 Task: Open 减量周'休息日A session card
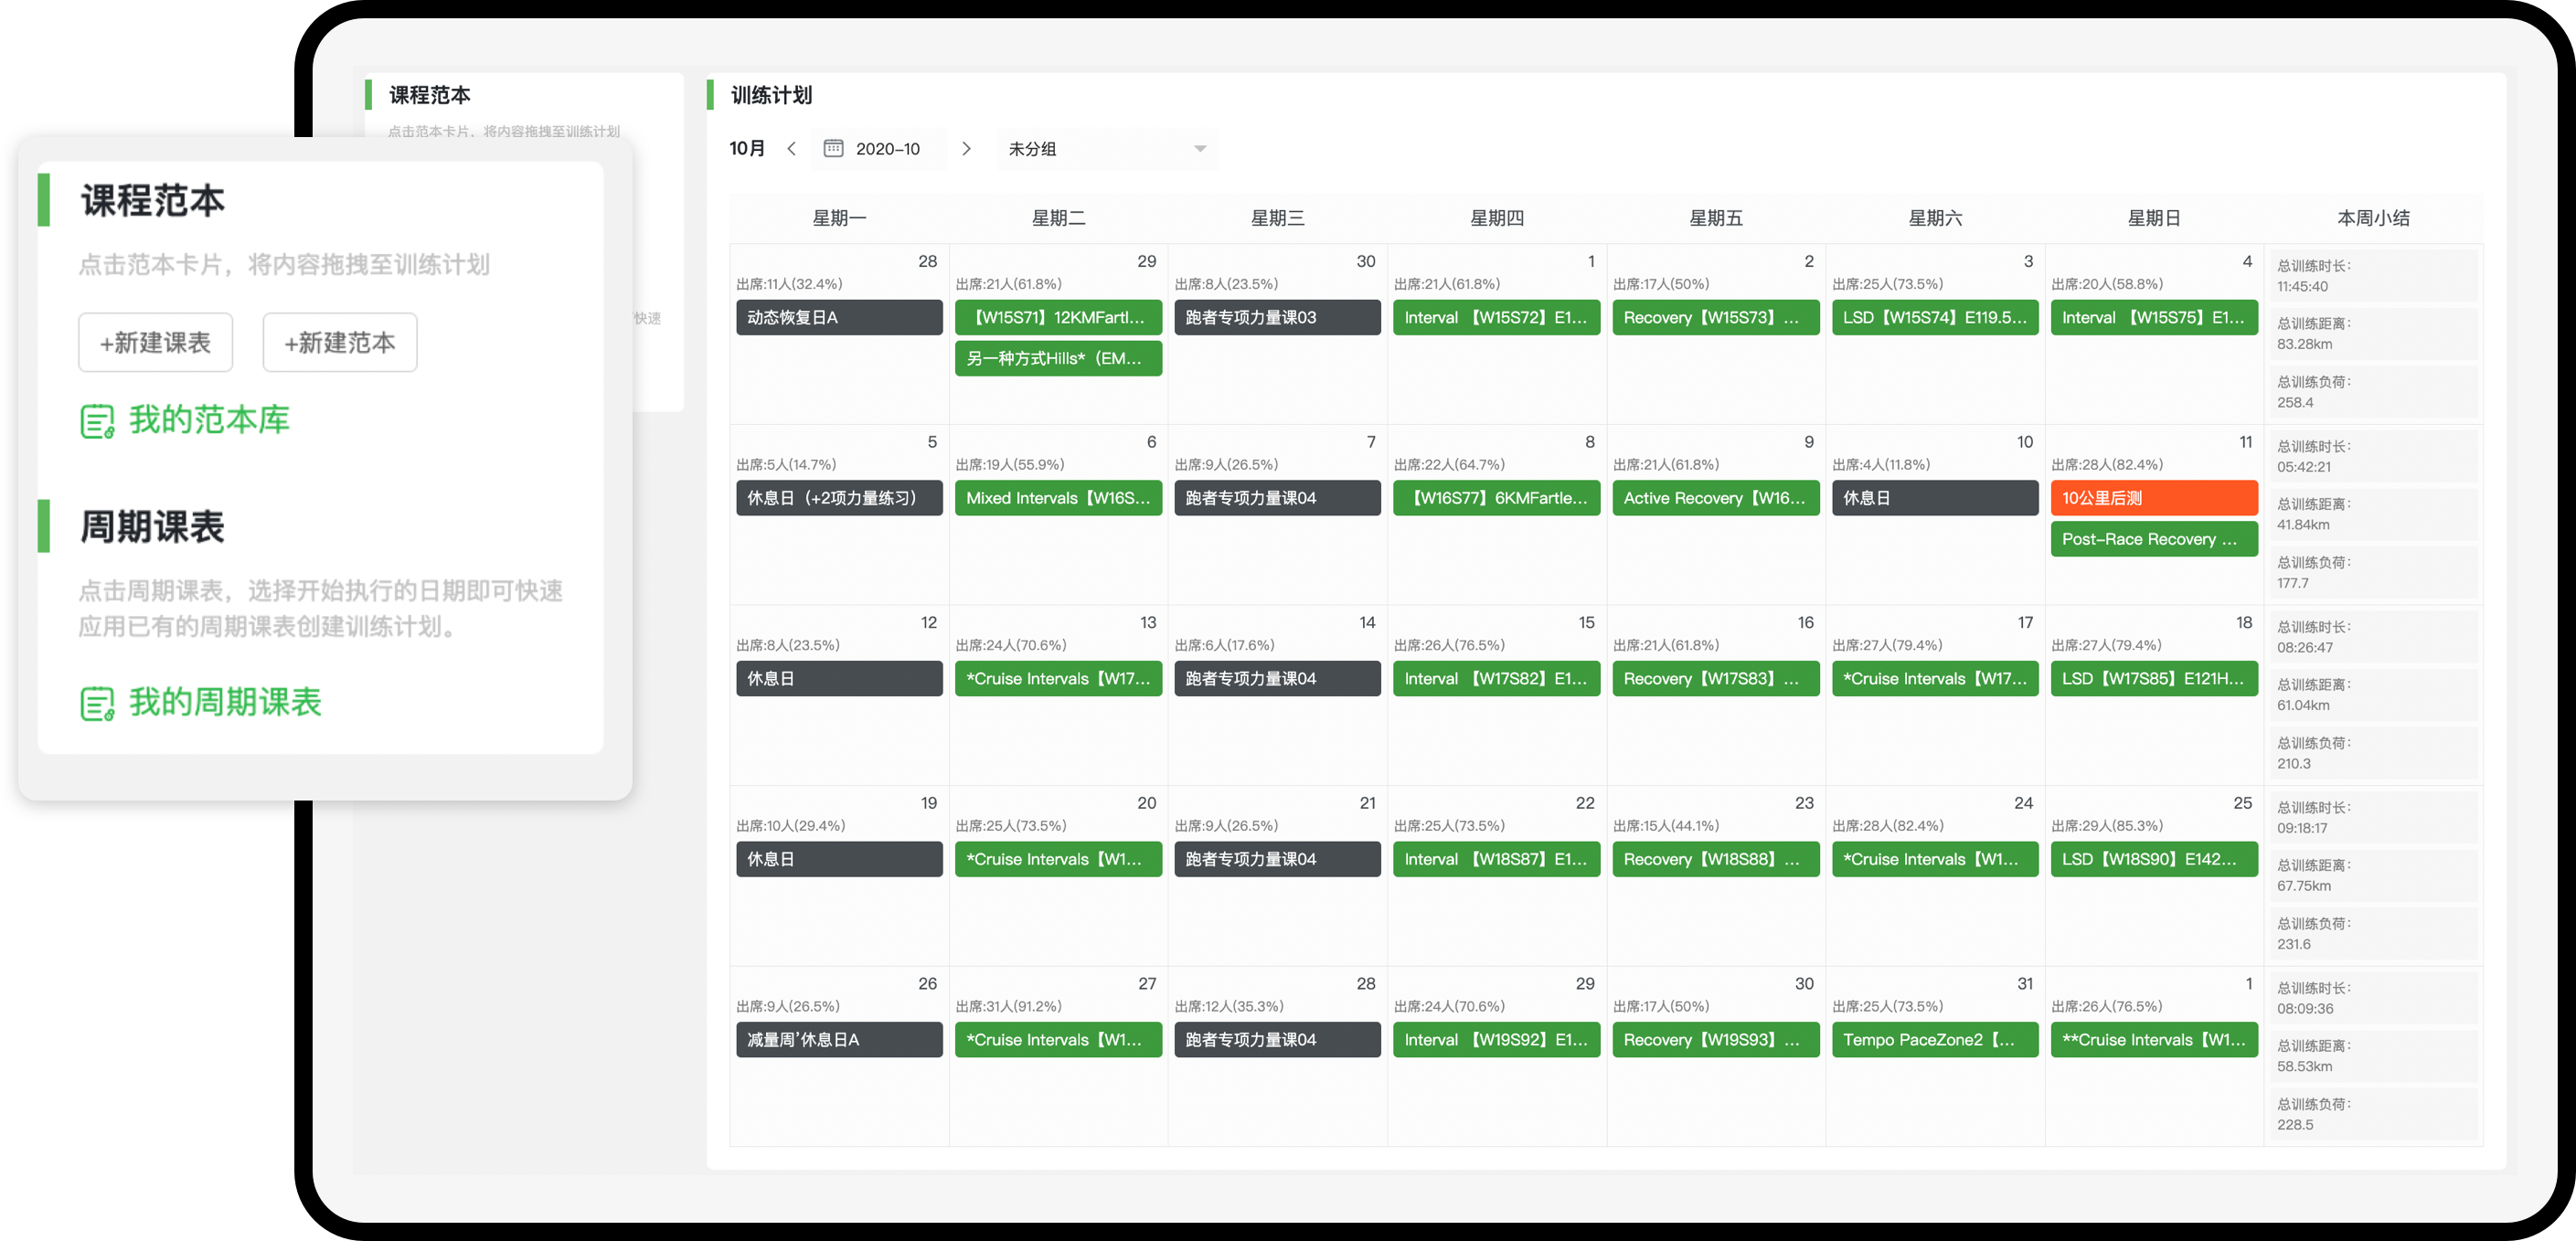838,1040
